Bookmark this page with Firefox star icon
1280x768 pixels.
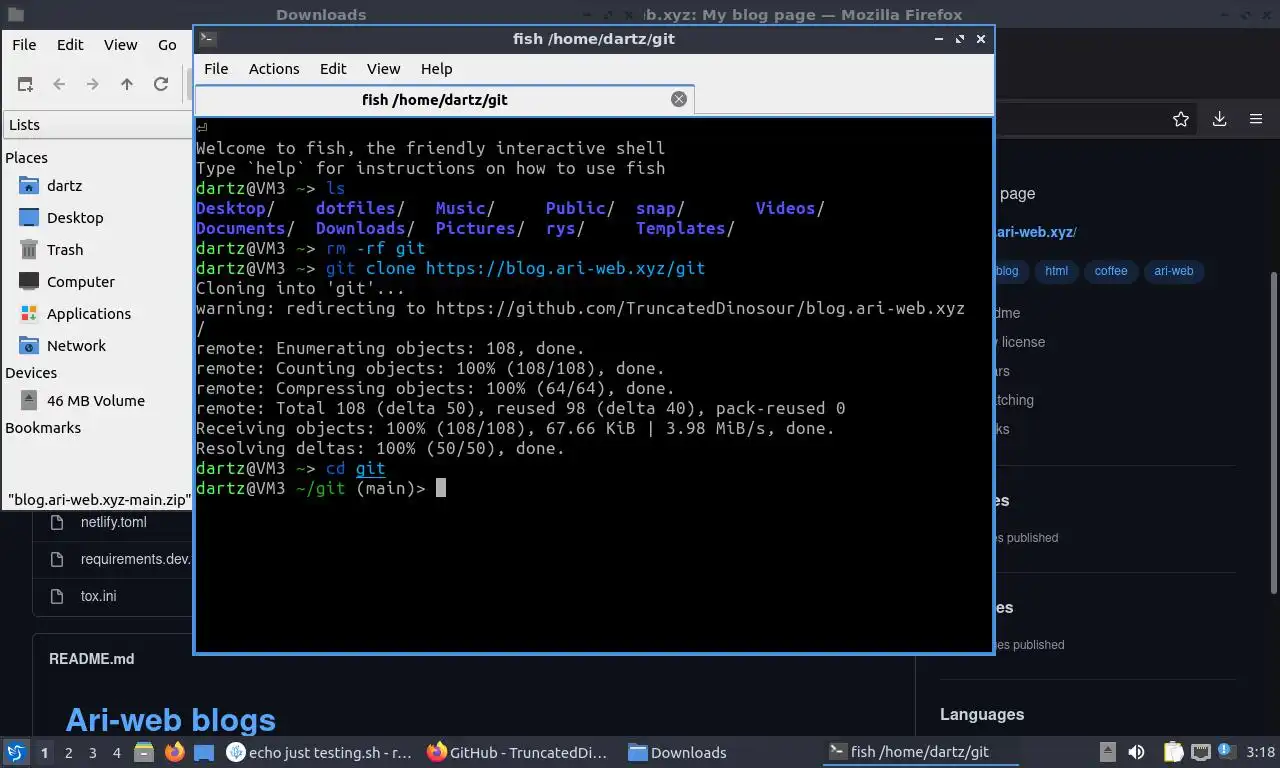pyautogui.click(x=1181, y=119)
